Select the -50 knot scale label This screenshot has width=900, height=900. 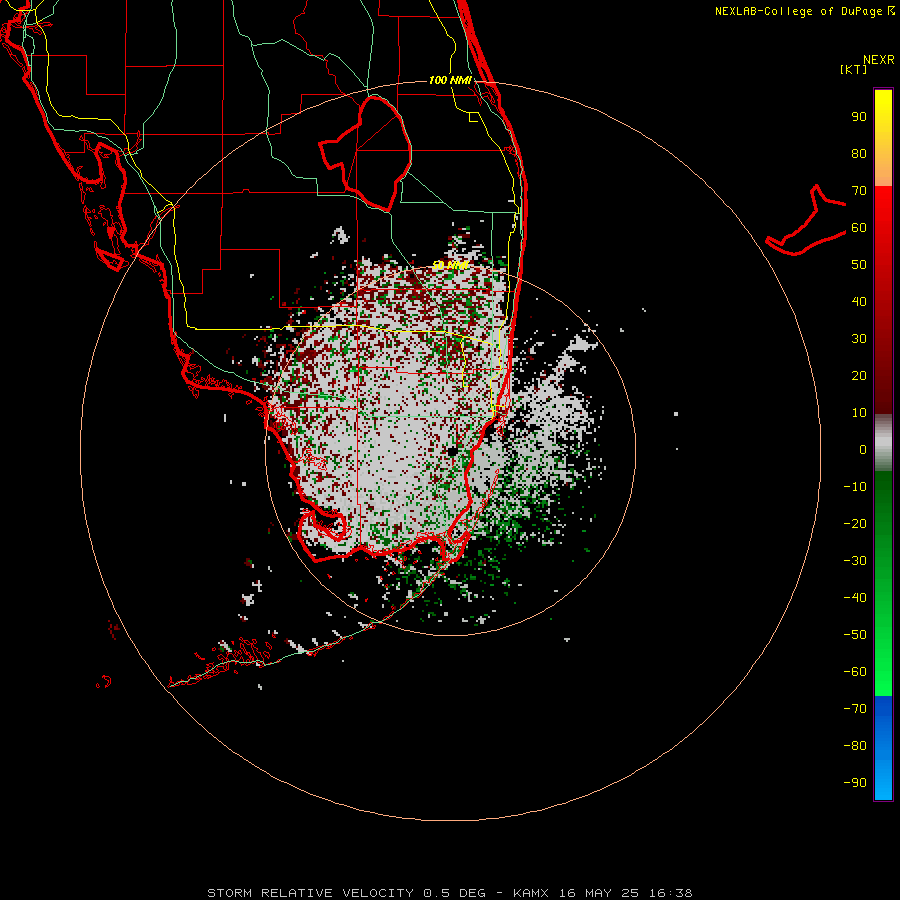[x=855, y=635]
